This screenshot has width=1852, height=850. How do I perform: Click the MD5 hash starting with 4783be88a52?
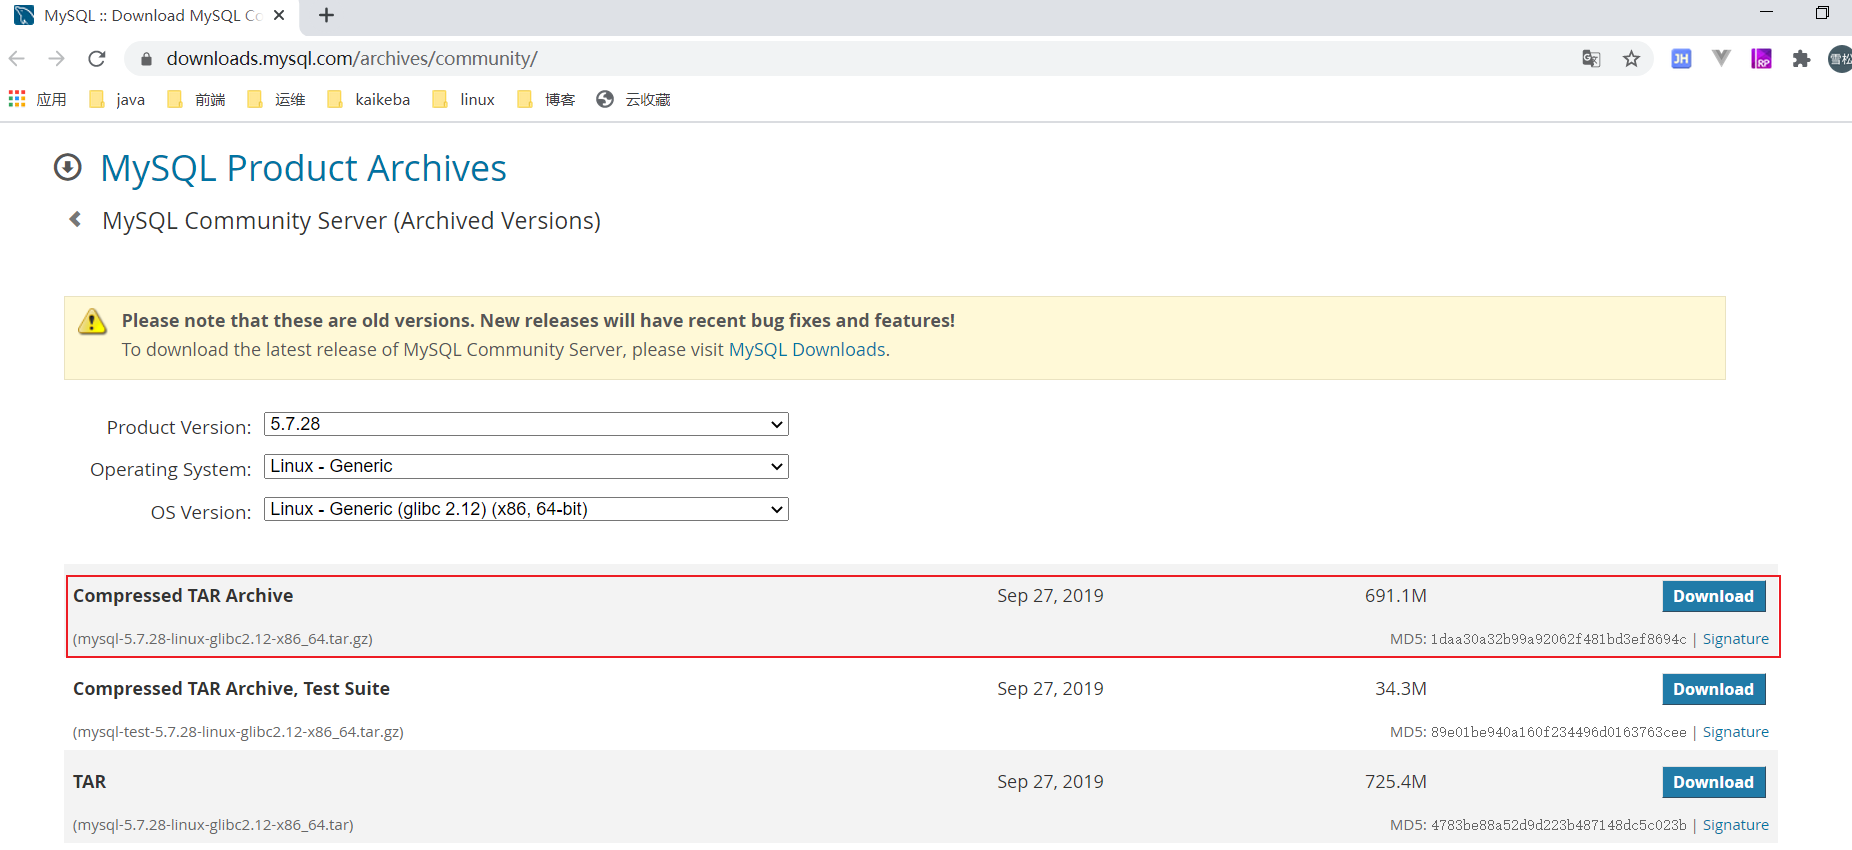pos(1558,825)
